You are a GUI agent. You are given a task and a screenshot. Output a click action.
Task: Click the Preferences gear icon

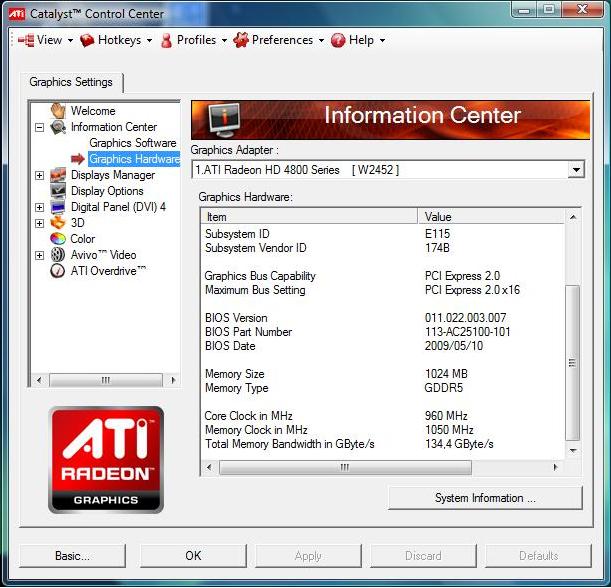[241, 40]
